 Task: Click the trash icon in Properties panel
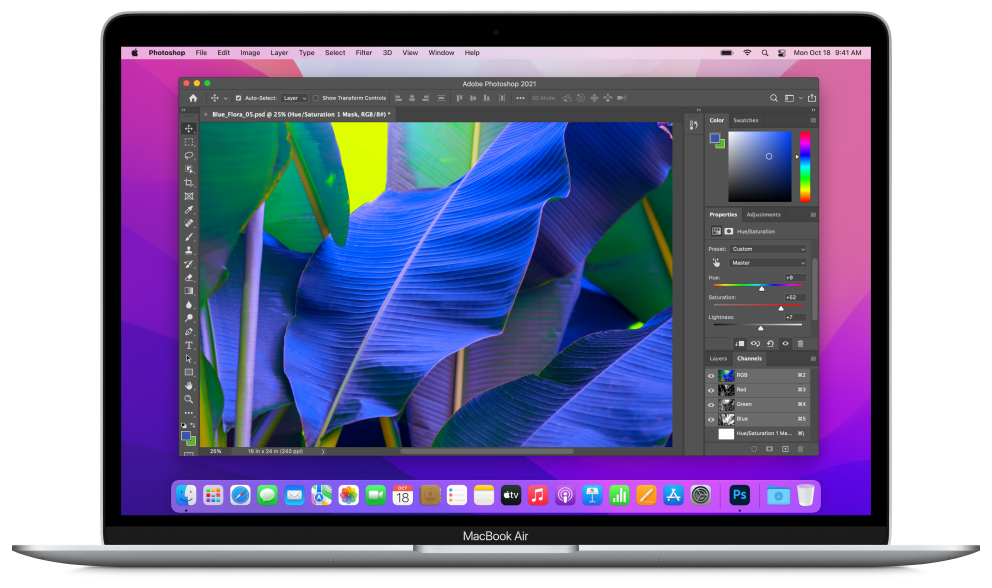800,344
